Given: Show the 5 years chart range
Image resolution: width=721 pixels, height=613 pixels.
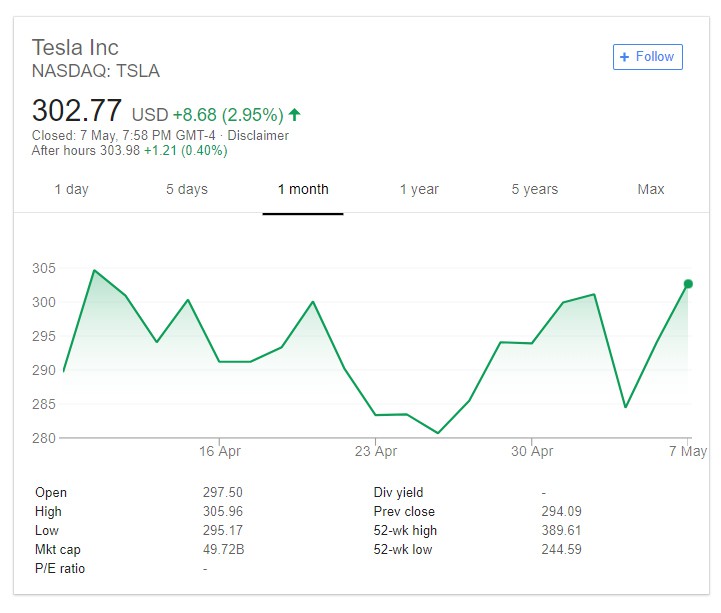Looking at the screenshot, I should tap(535, 190).
